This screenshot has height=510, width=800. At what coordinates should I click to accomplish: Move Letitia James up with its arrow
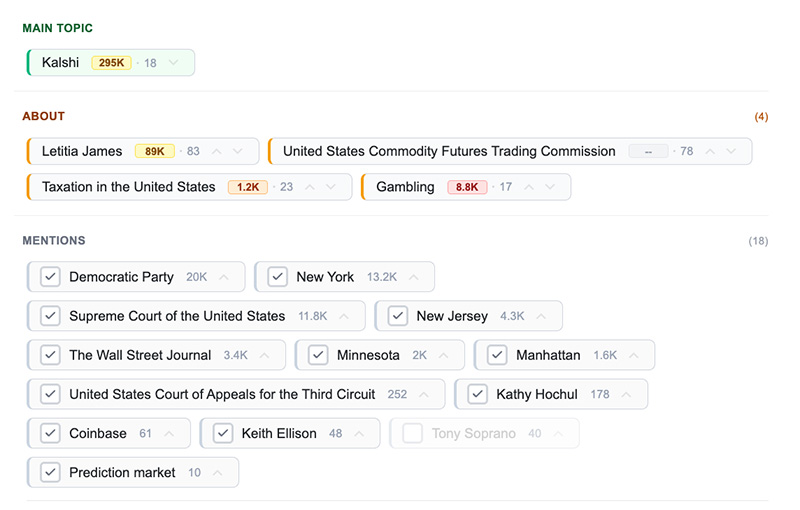[217, 151]
